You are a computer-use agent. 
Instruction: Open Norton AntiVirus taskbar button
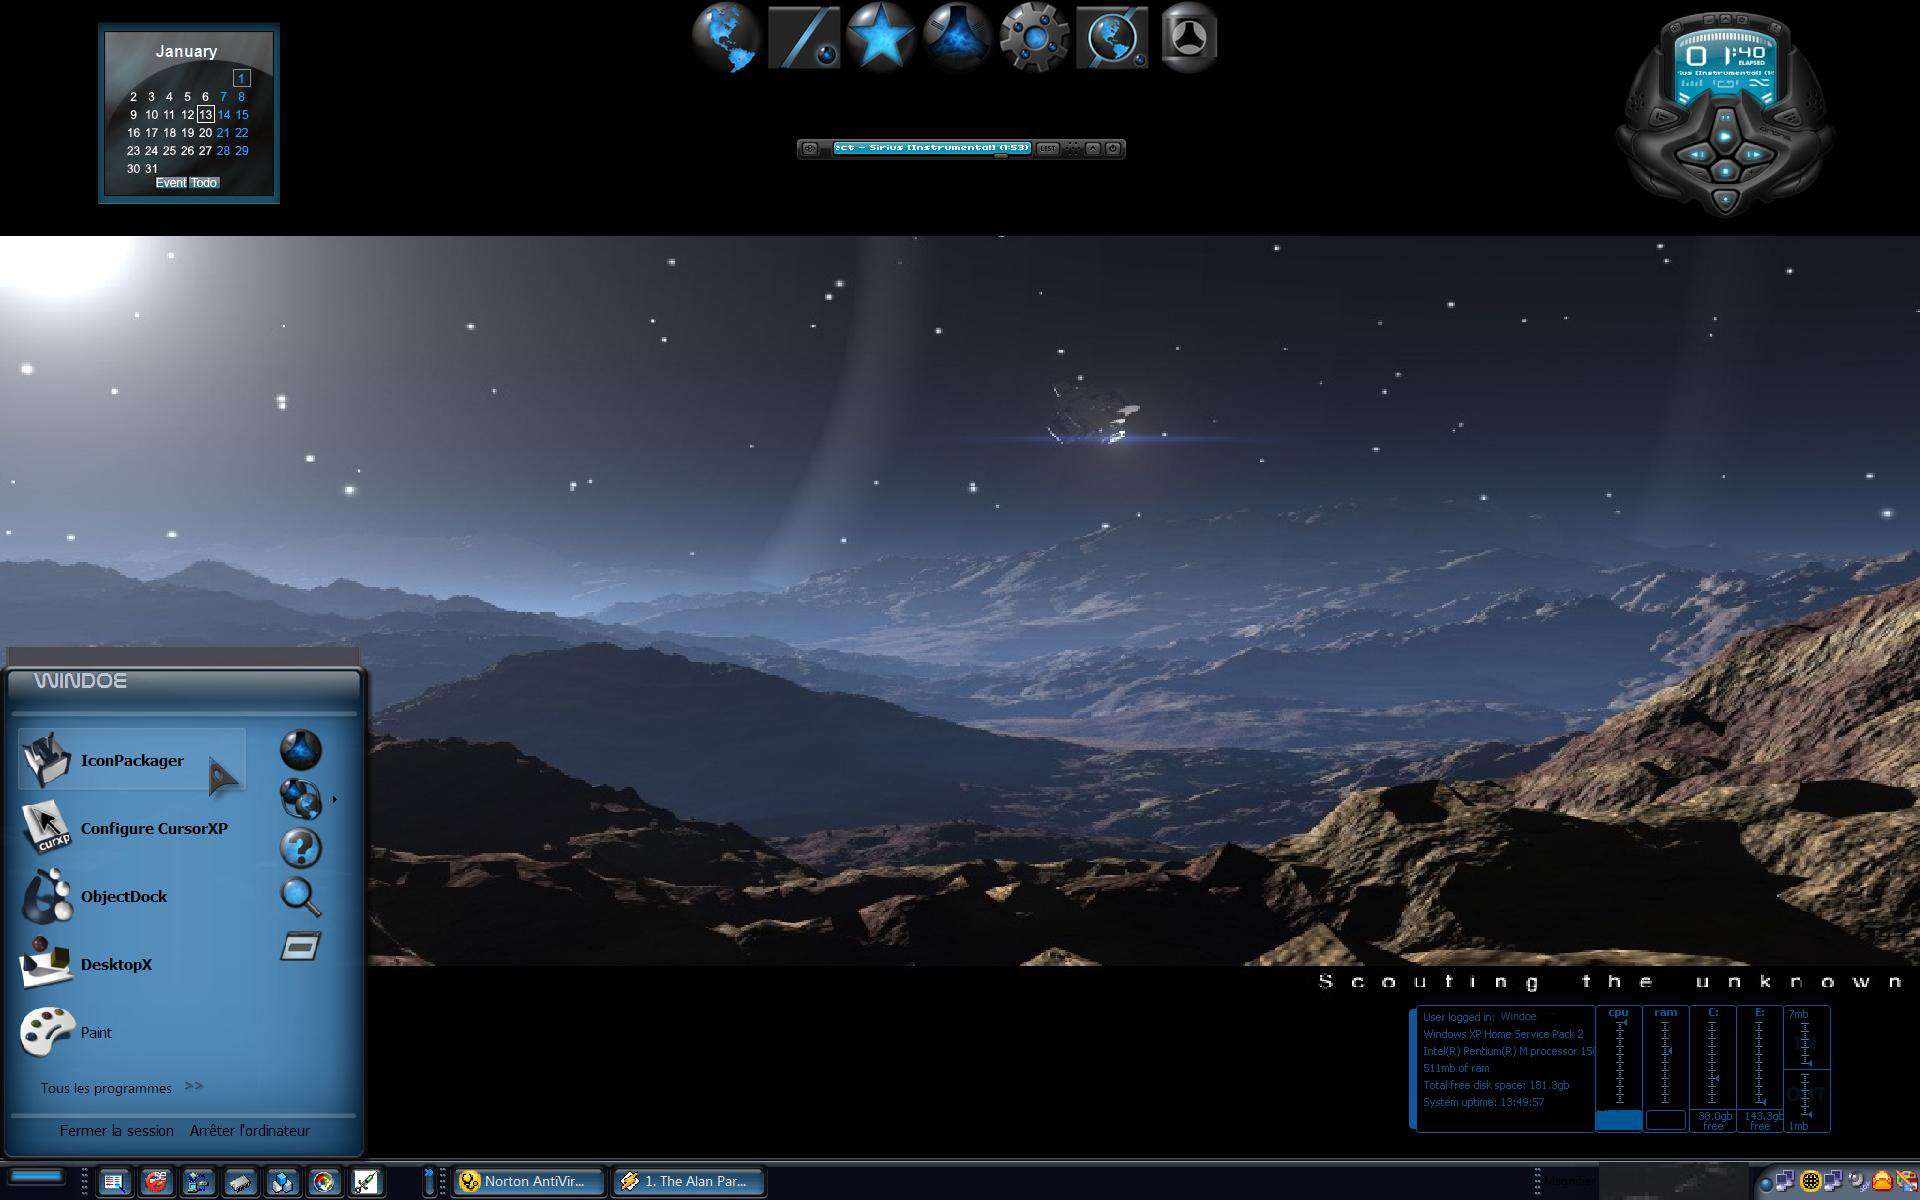[x=530, y=1181]
